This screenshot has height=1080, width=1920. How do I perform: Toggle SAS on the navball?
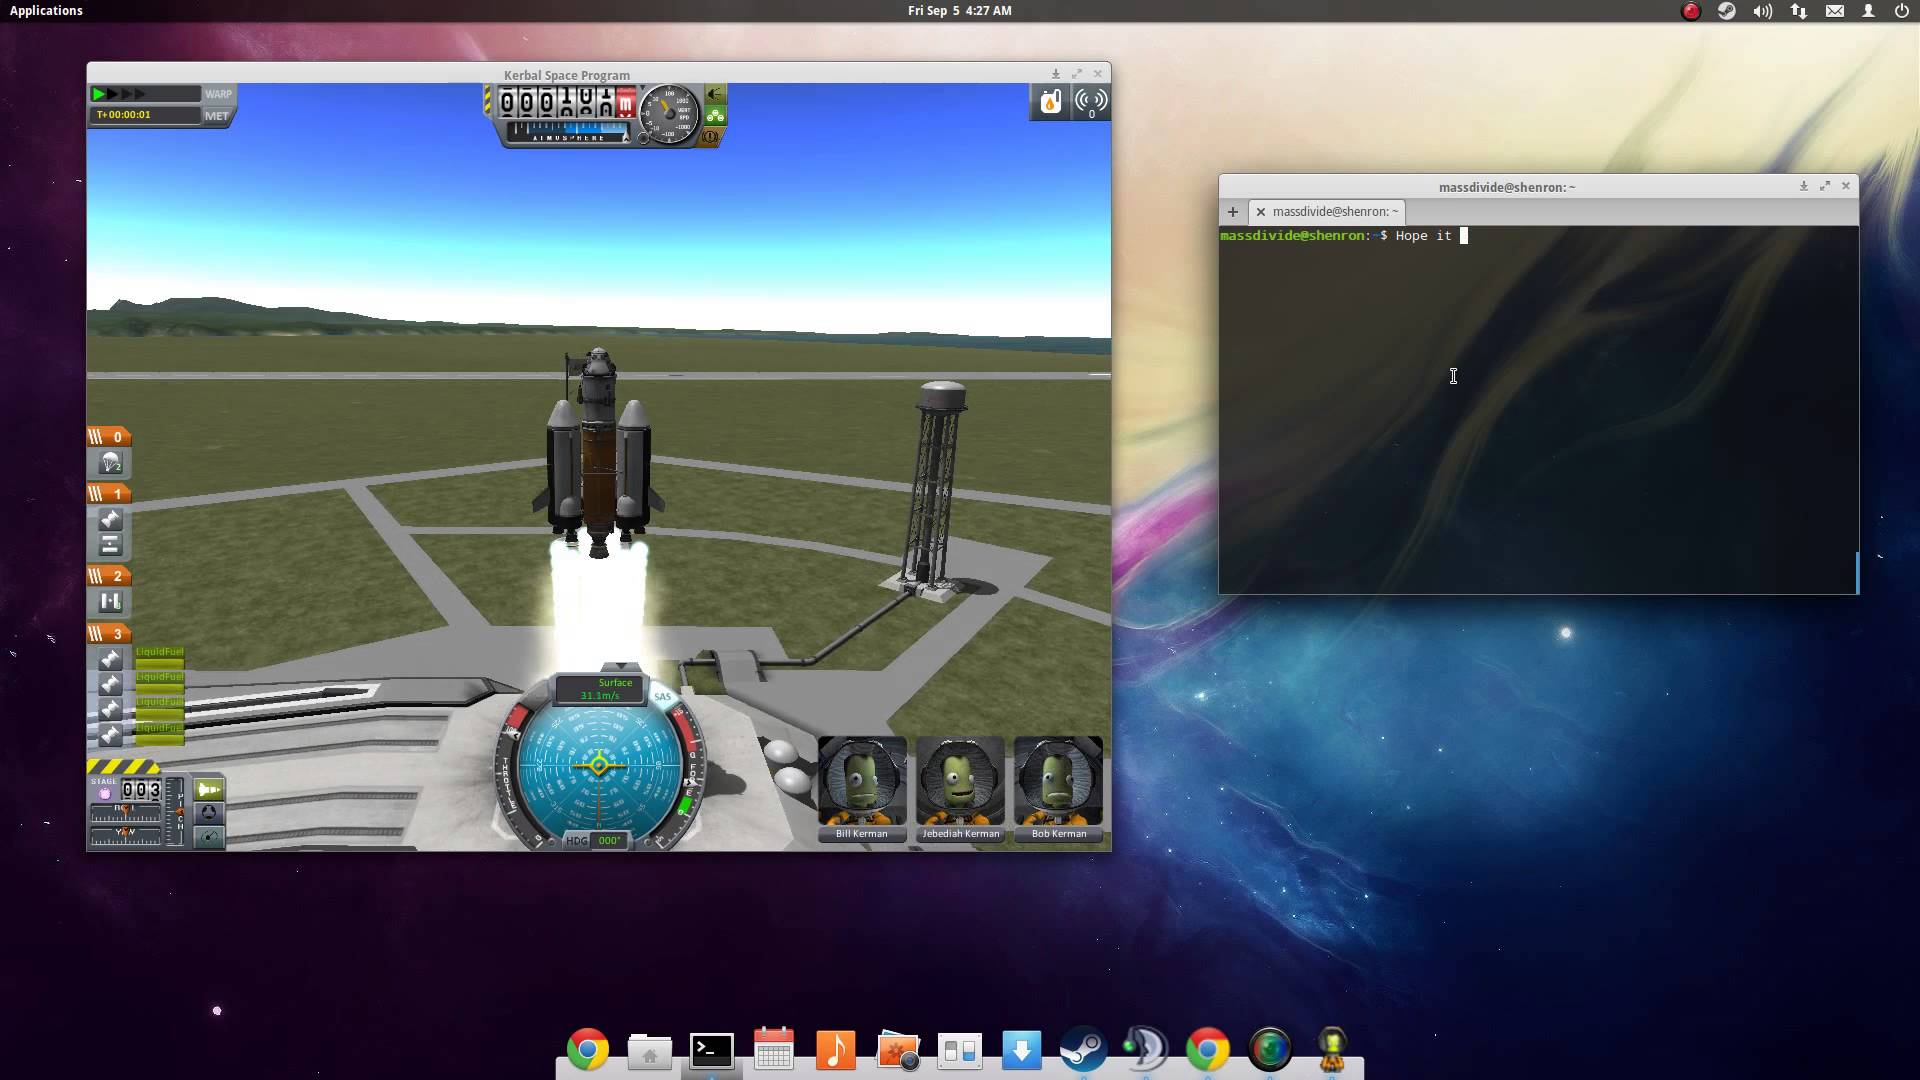[x=662, y=697]
